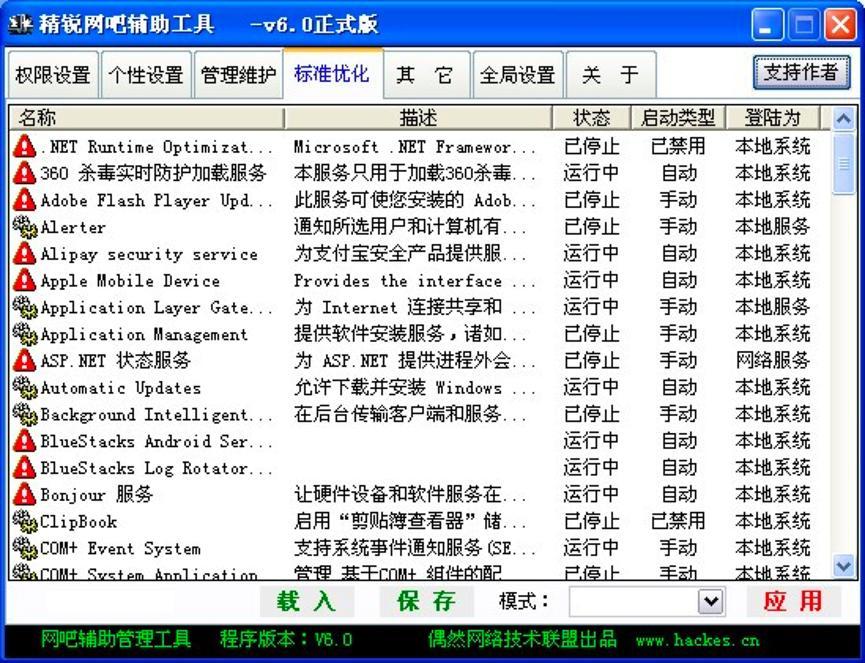
Task: Select the COM+ Event System name
Action: point(120,548)
